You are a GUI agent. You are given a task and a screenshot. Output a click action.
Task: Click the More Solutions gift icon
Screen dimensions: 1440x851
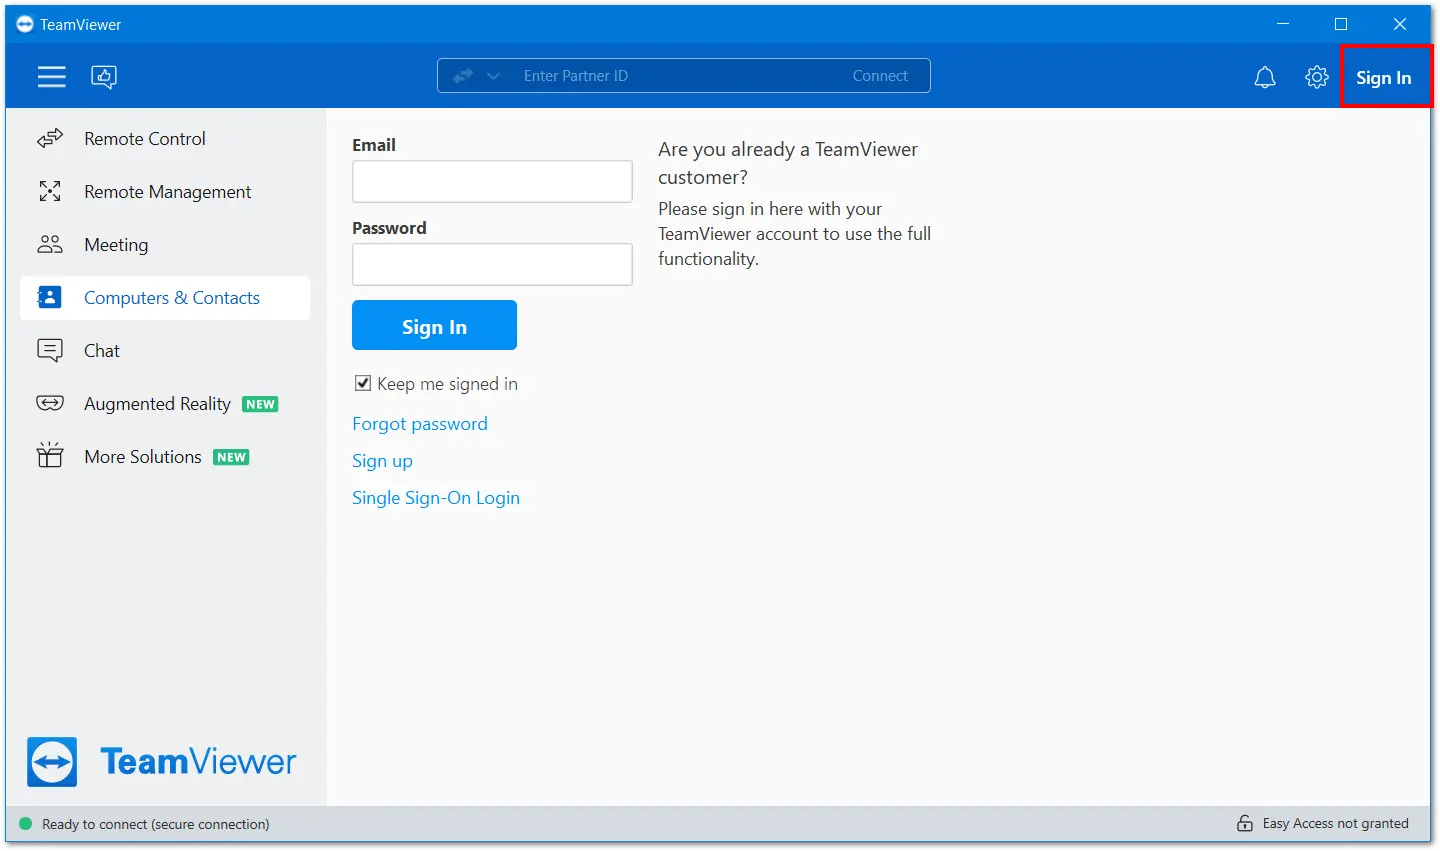50,456
